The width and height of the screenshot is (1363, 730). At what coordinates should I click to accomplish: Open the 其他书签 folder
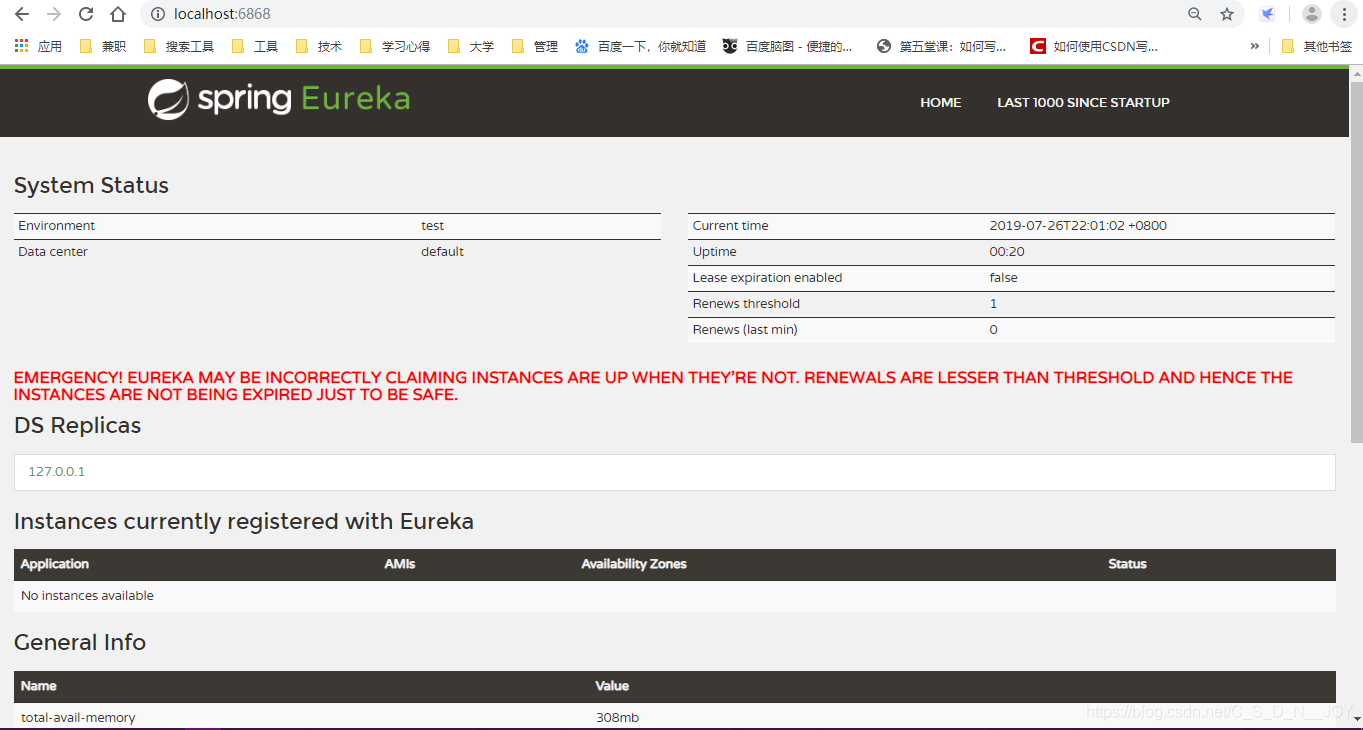(1316, 46)
